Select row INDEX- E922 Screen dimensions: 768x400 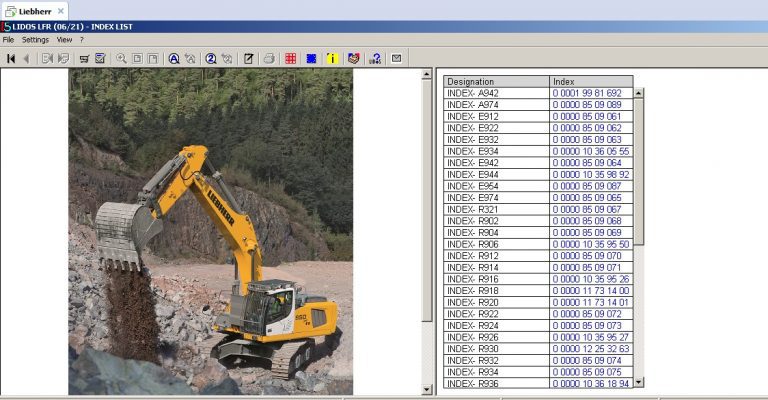pyautogui.click(x=538, y=128)
